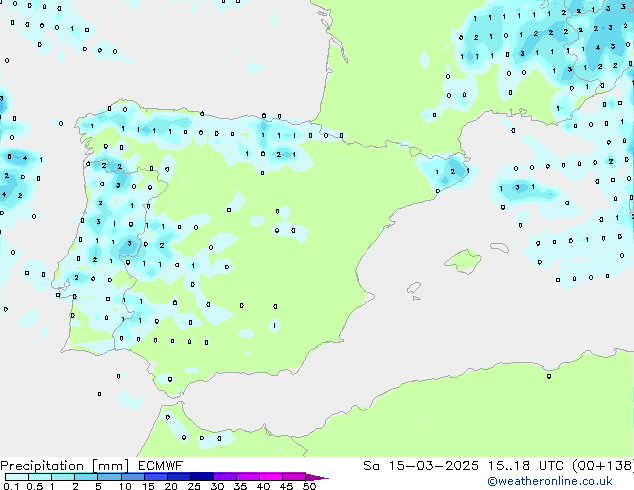Viewport: 634px width, 490px height.
Task: Click the '(00+138)' forecast offset text
Action: pyautogui.click(x=603, y=466)
